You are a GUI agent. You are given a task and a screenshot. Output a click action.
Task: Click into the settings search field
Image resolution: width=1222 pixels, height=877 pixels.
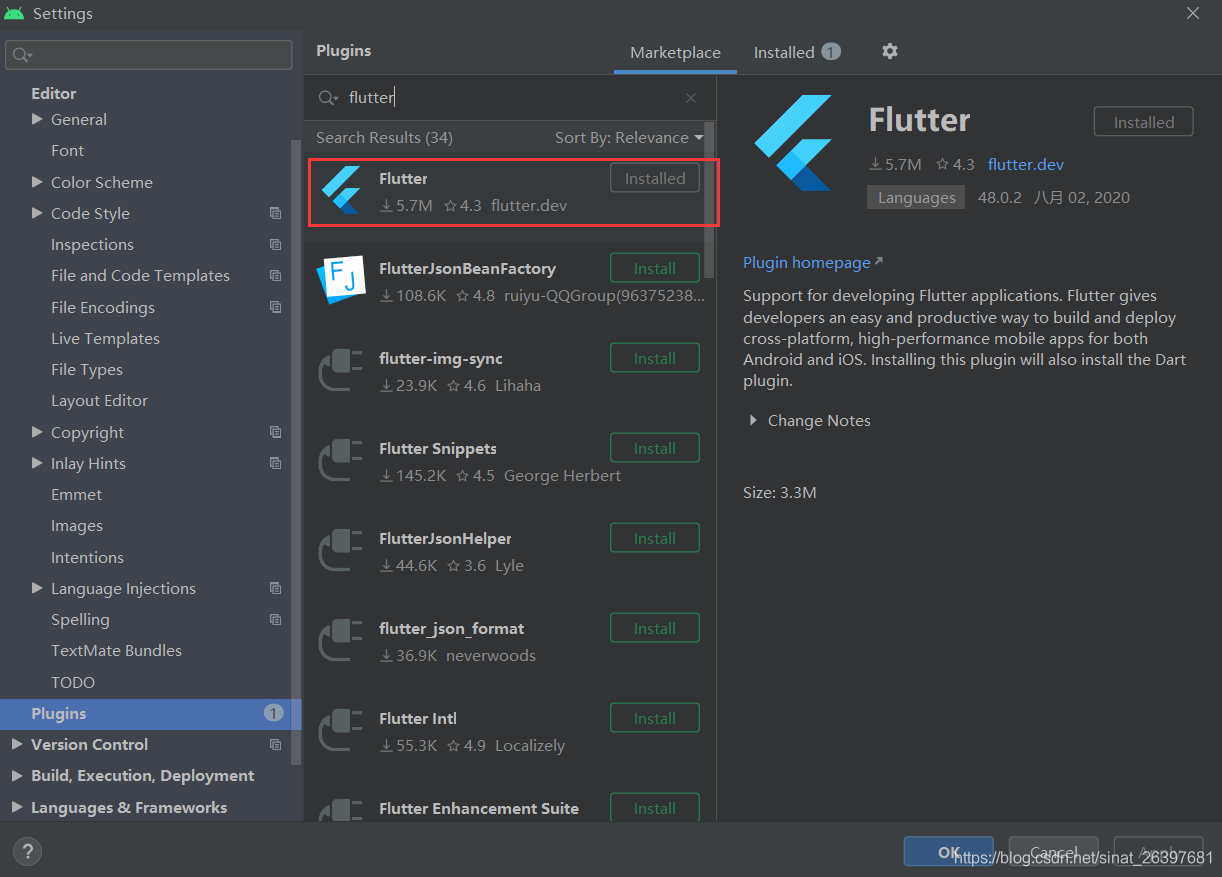coord(149,55)
